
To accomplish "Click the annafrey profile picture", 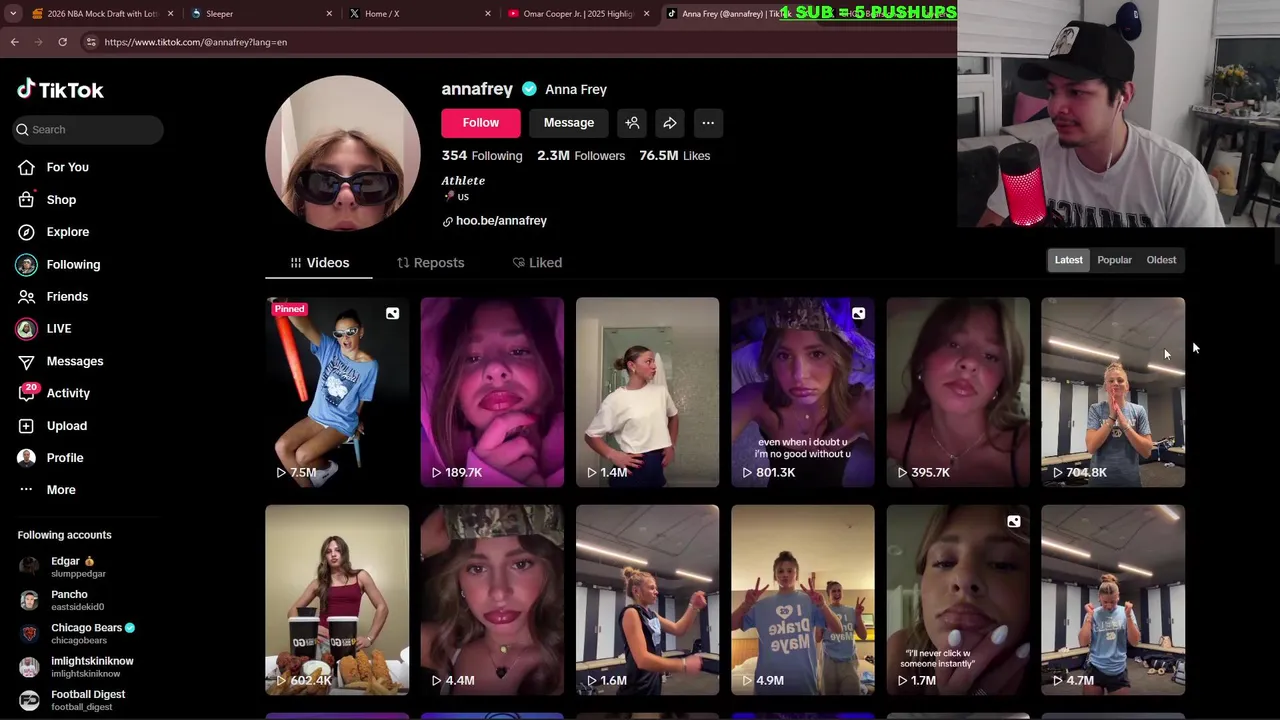I will (x=343, y=153).
